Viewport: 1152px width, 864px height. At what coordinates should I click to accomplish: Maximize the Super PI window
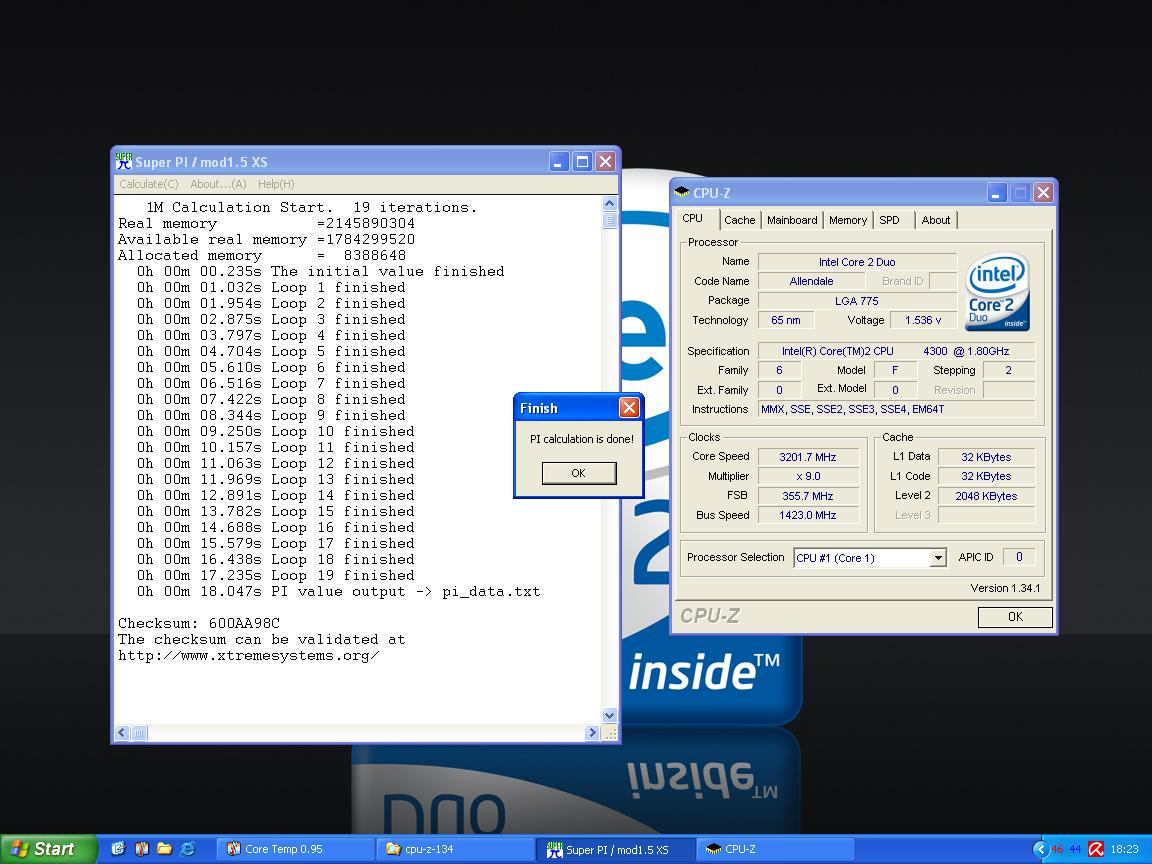coord(582,162)
